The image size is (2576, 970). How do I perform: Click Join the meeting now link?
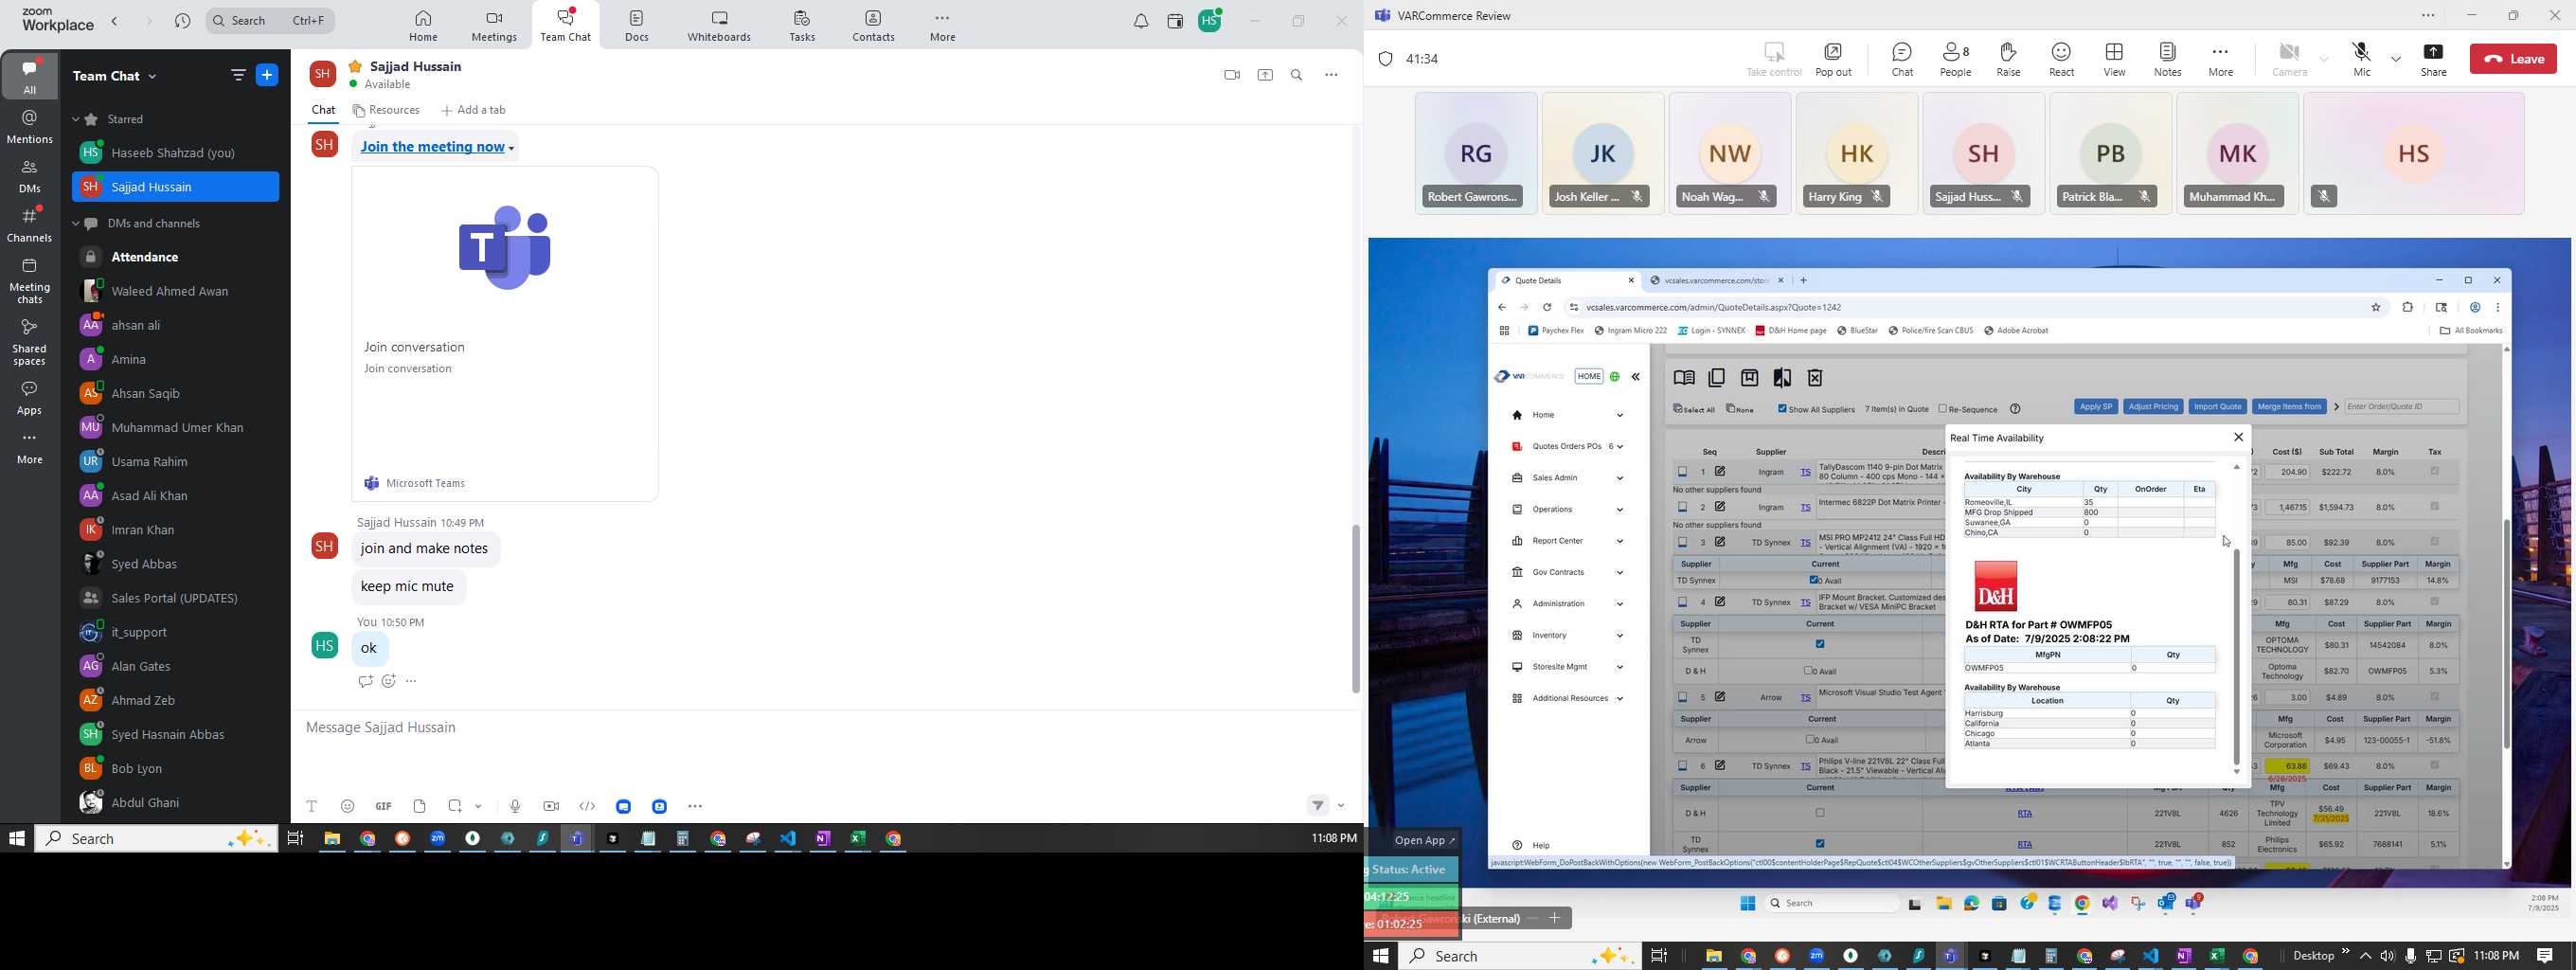click(x=432, y=148)
